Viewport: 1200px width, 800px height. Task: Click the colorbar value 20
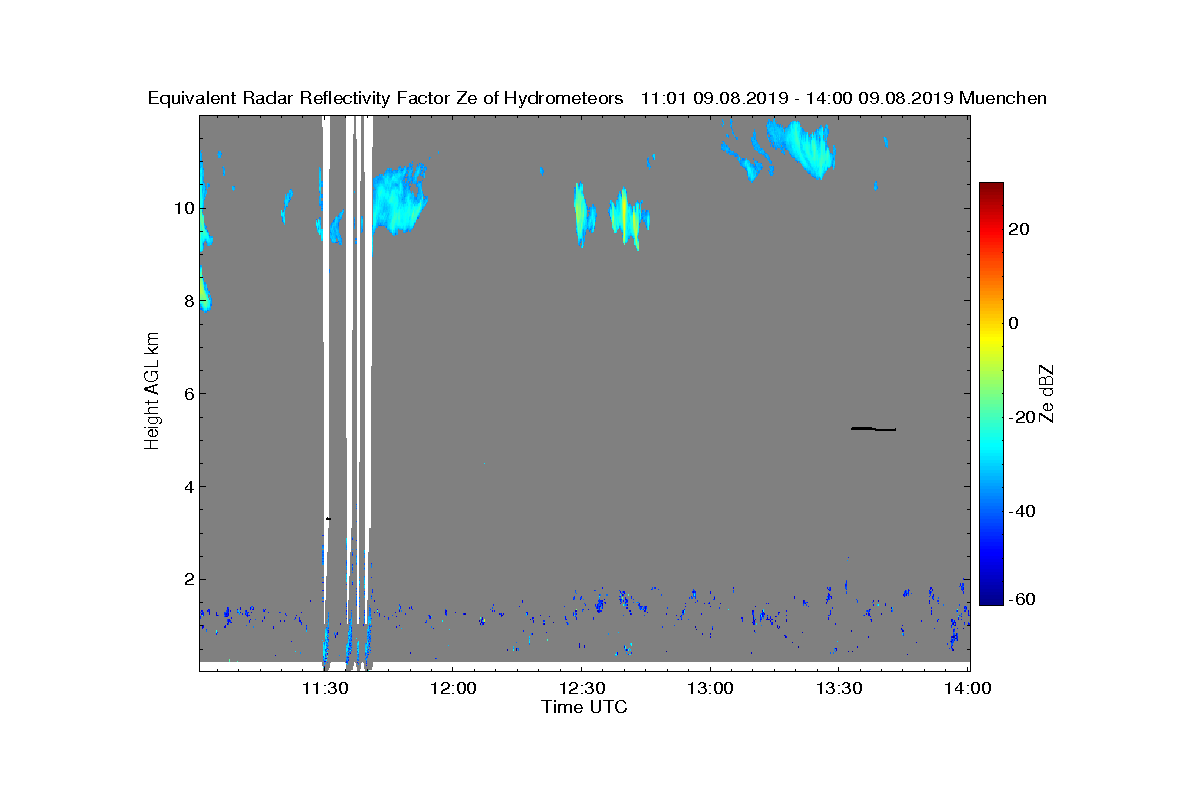1020,229
